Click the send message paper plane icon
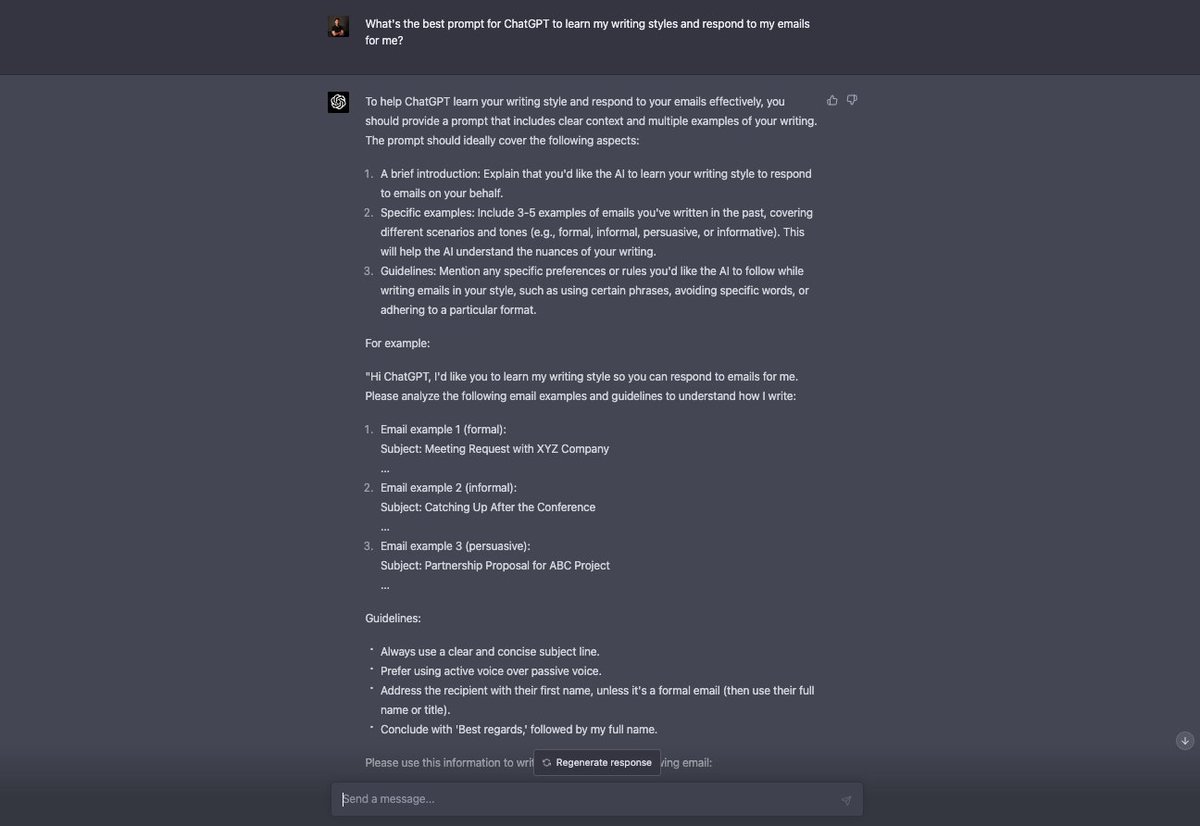The height and width of the screenshot is (826, 1200). pyautogui.click(x=846, y=800)
